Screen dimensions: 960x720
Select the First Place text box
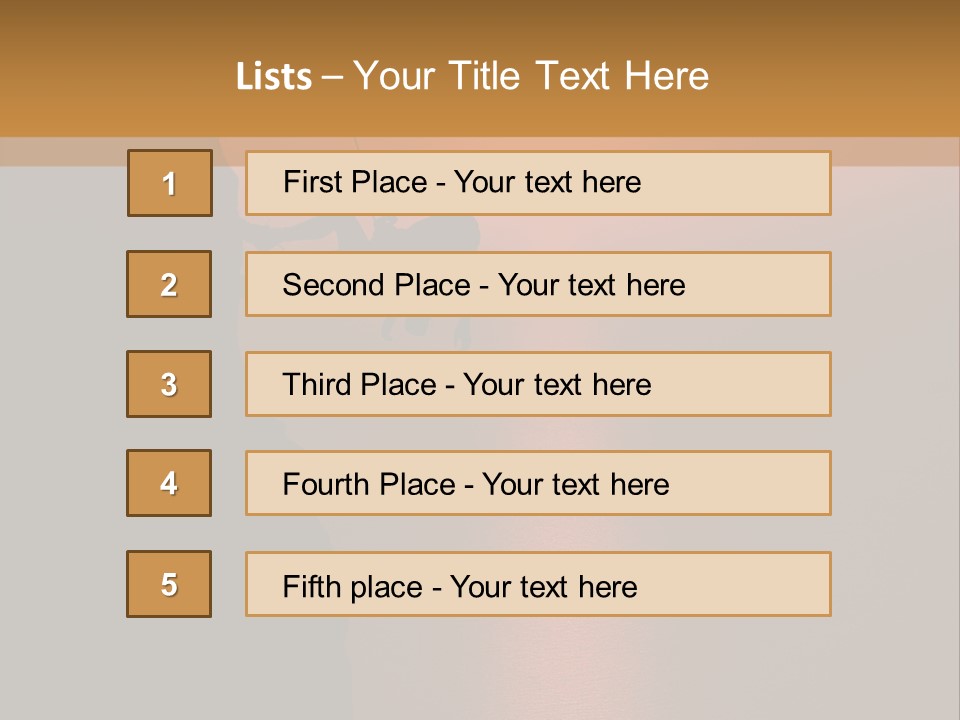pyautogui.click(x=538, y=183)
